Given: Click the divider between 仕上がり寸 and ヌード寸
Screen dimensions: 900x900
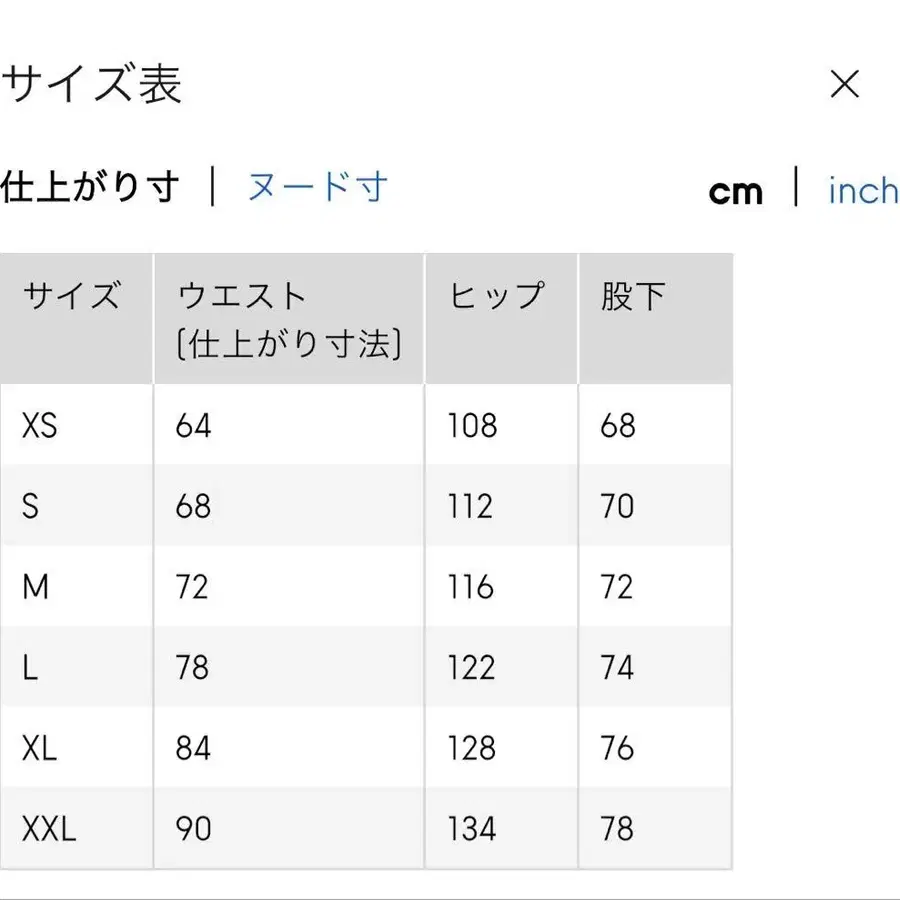Looking at the screenshot, I should 214,186.
